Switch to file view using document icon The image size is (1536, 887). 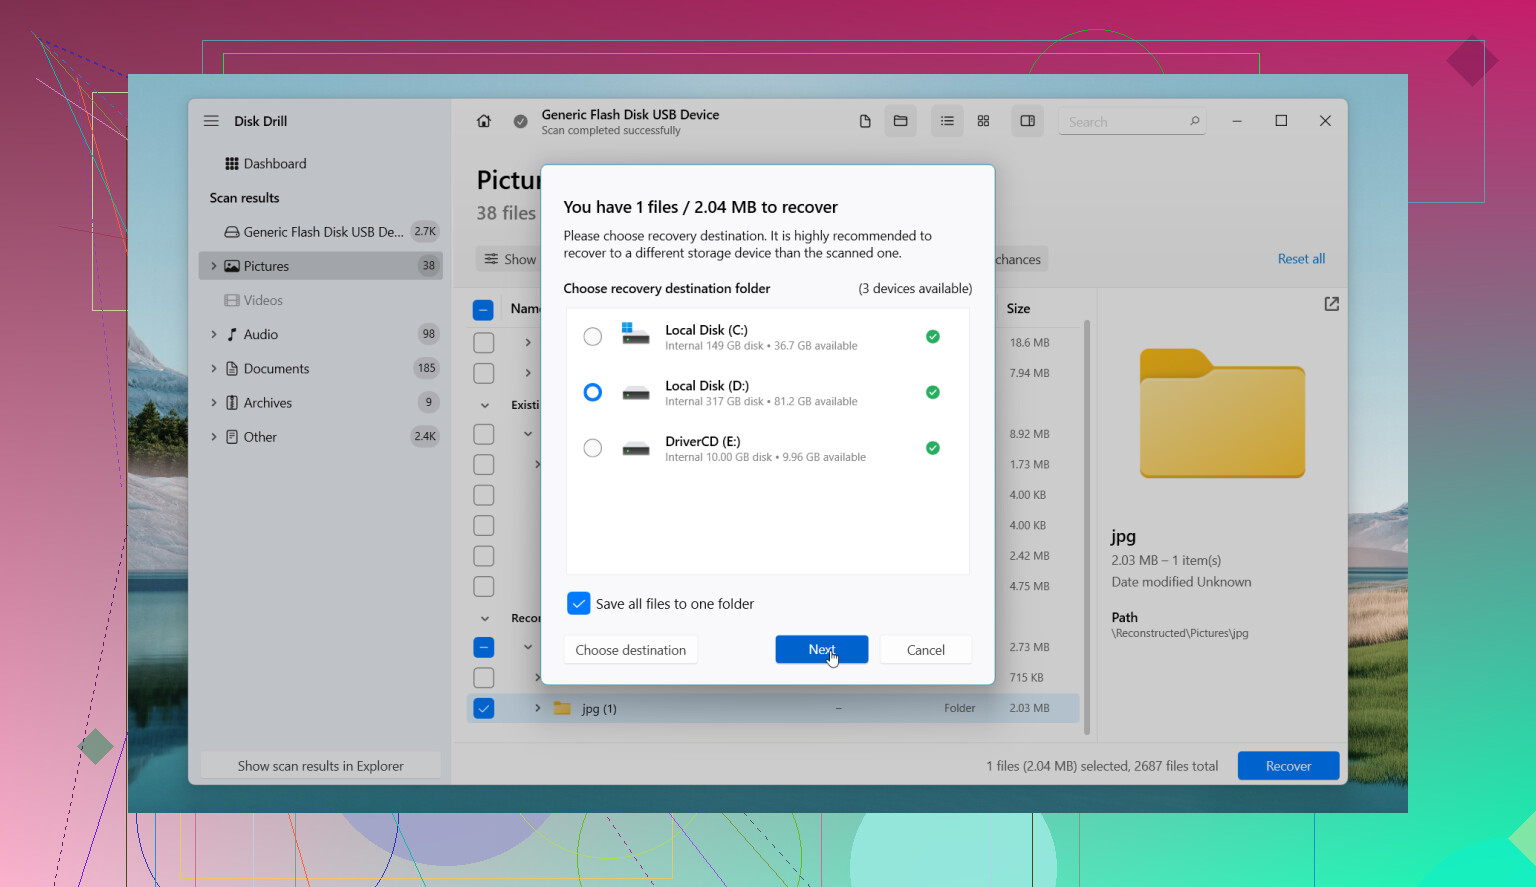tap(865, 121)
